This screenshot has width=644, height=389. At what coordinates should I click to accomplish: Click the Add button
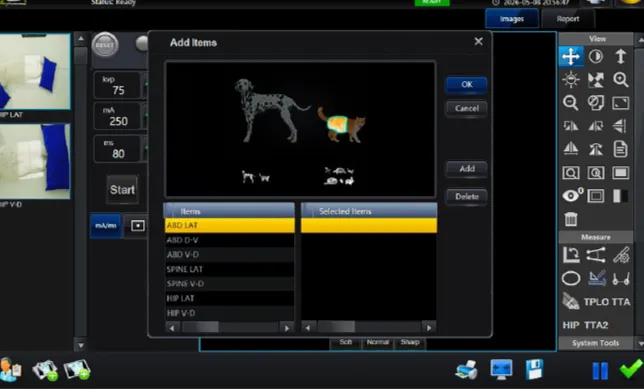tap(467, 169)
